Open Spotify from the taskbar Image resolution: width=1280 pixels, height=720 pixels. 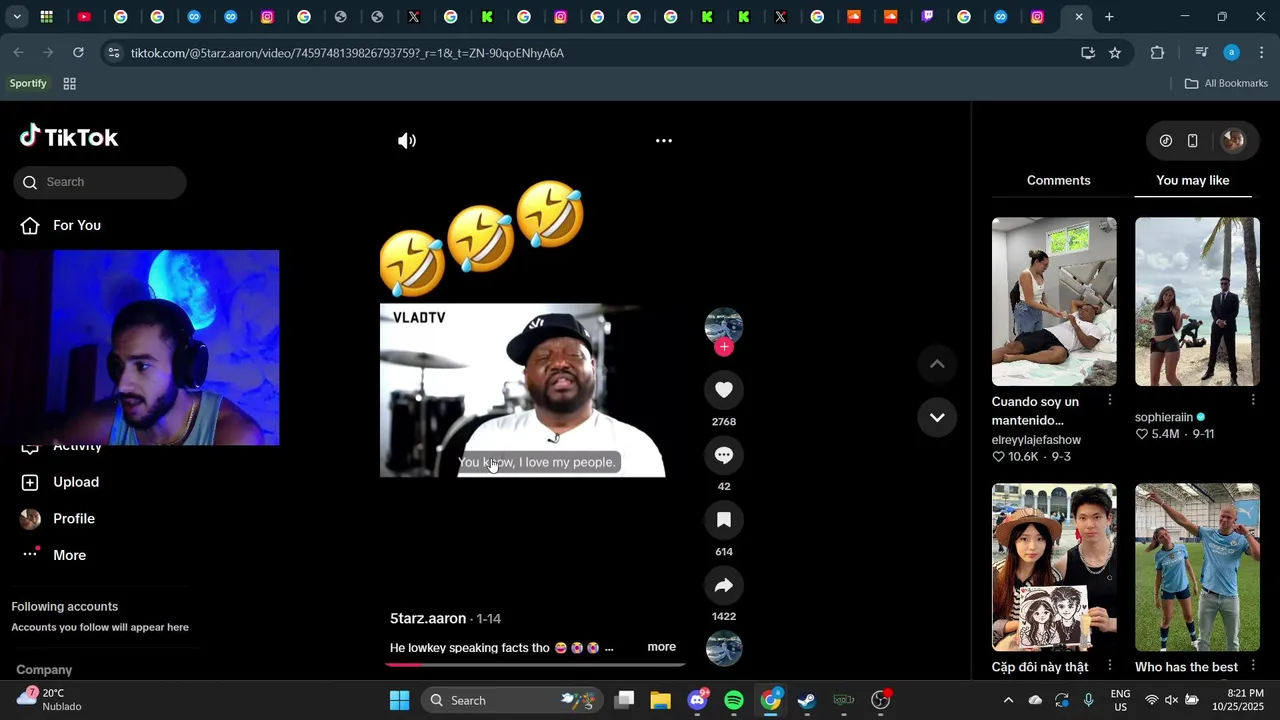point(734,700)
